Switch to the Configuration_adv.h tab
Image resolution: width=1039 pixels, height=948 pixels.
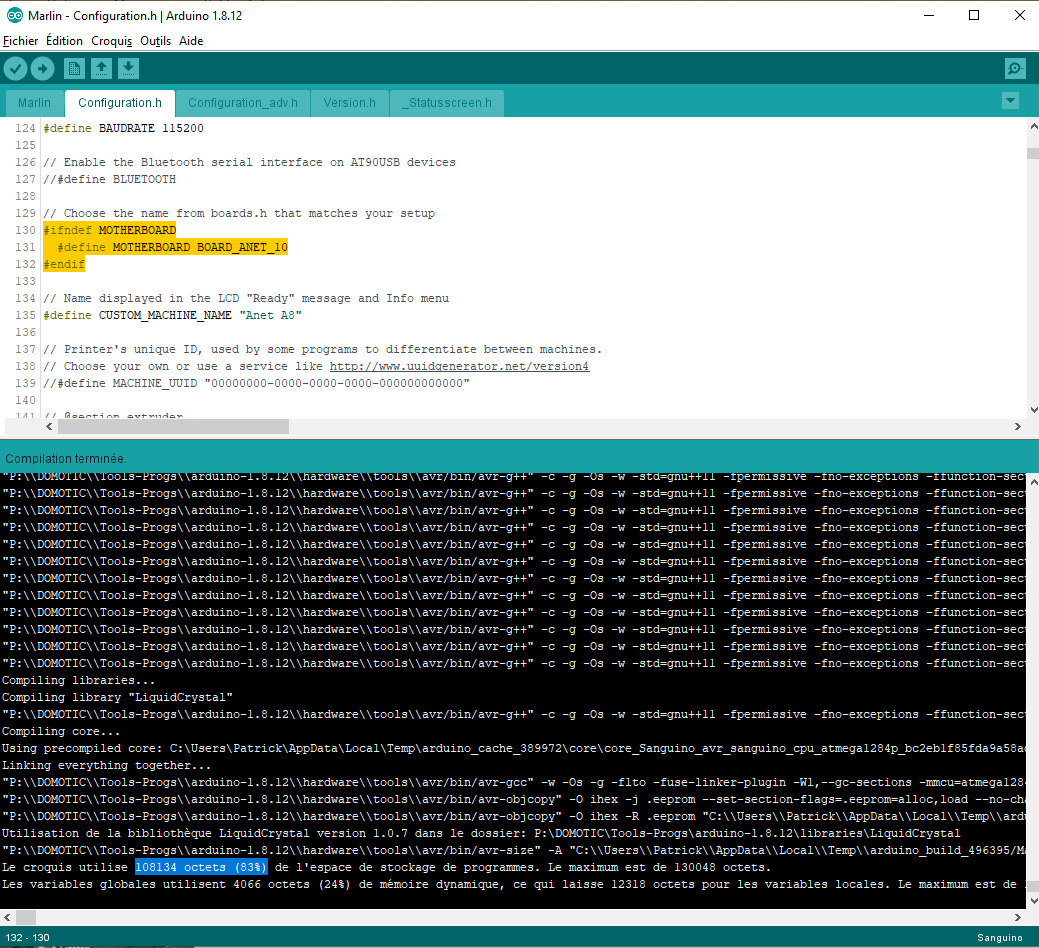click(x=243, y=103)
